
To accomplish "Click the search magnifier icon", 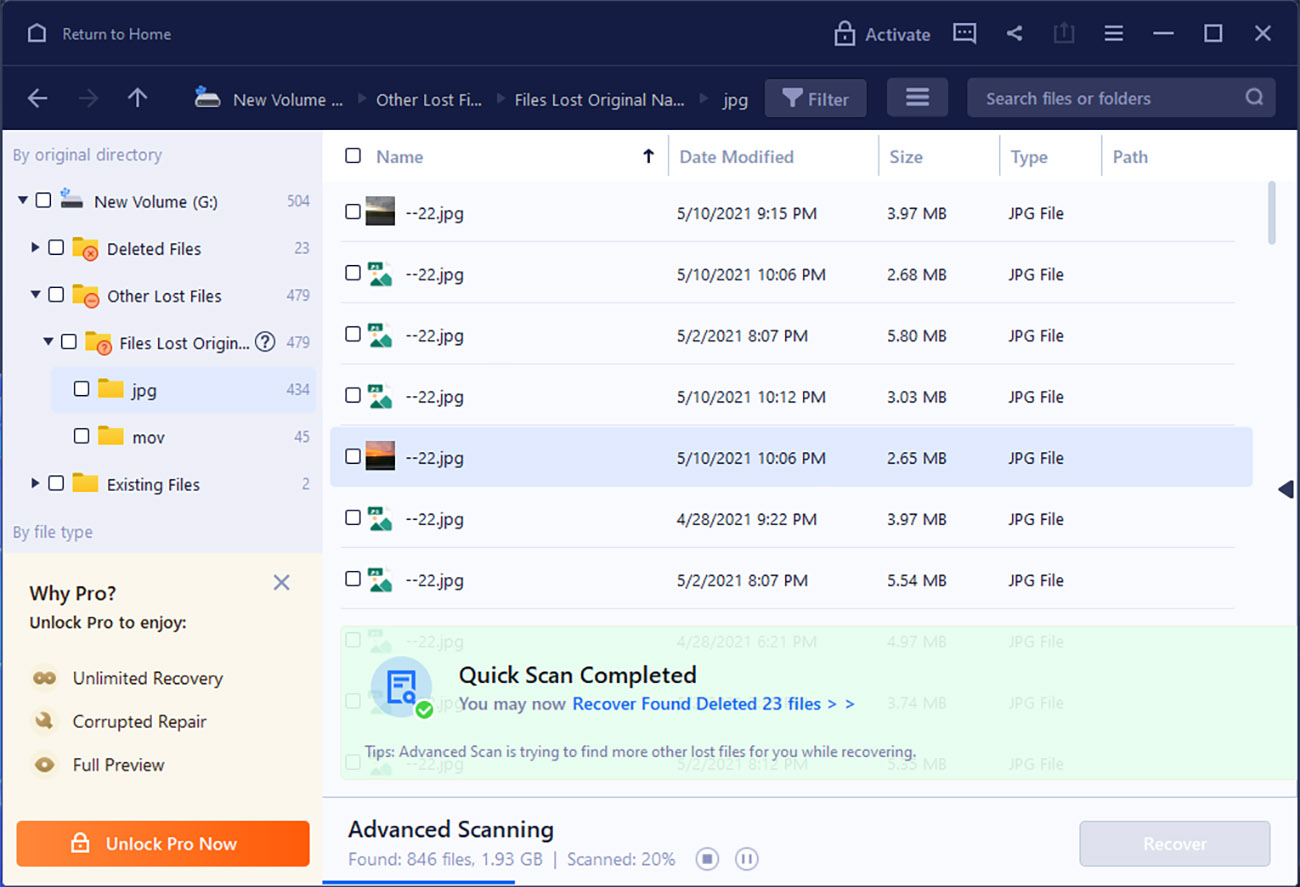I will pyautogui.click(x=1254, y=98).
